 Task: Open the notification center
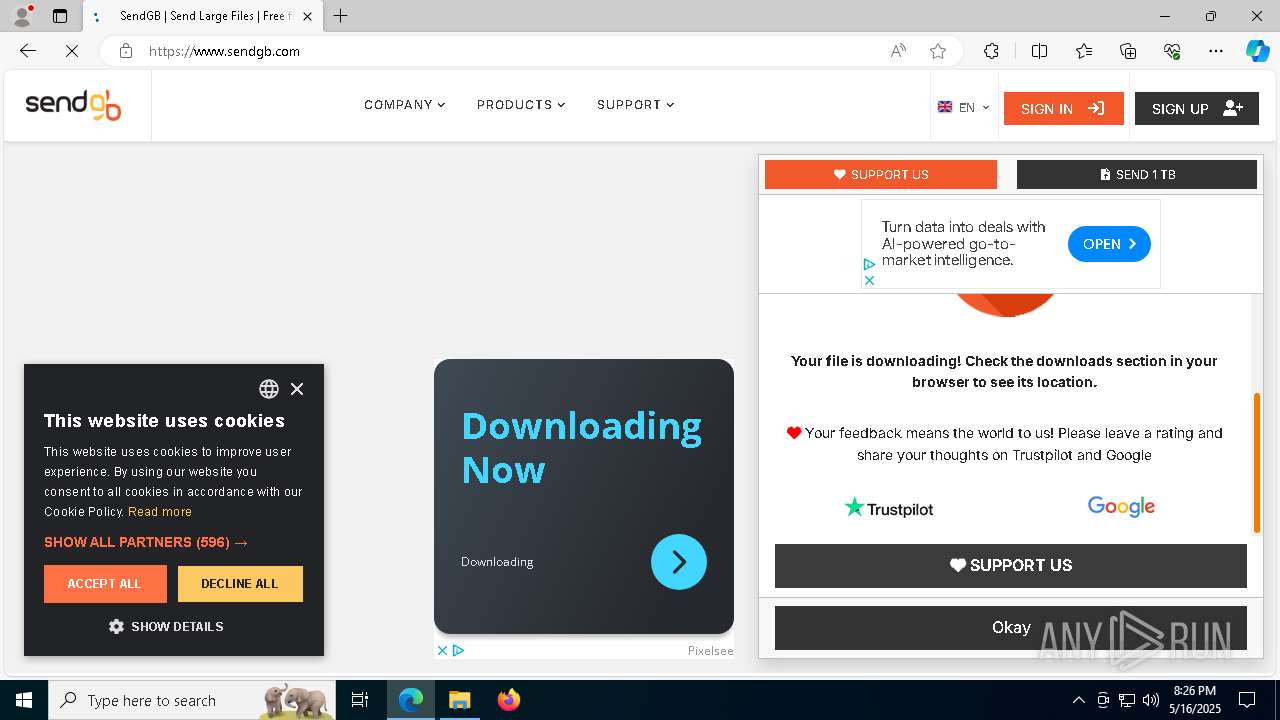pos(1247,700)
